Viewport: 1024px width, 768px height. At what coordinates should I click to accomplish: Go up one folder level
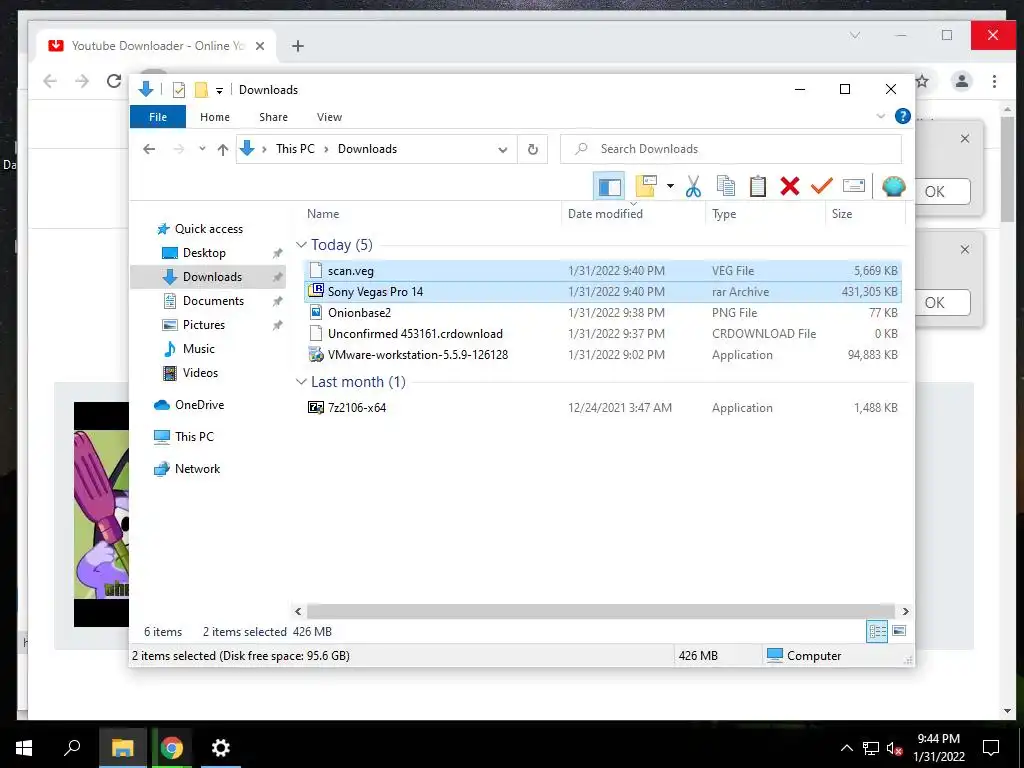tap(223, 150)
